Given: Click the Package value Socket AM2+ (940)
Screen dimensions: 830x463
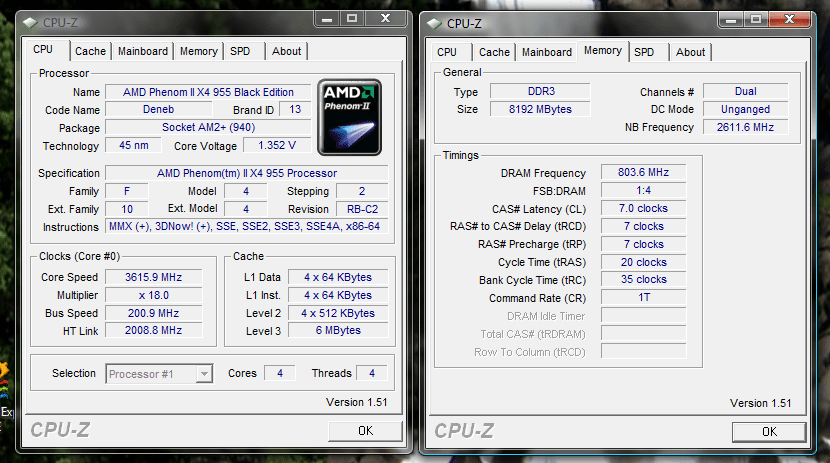Looking at the screenshot, I should 208,128.
